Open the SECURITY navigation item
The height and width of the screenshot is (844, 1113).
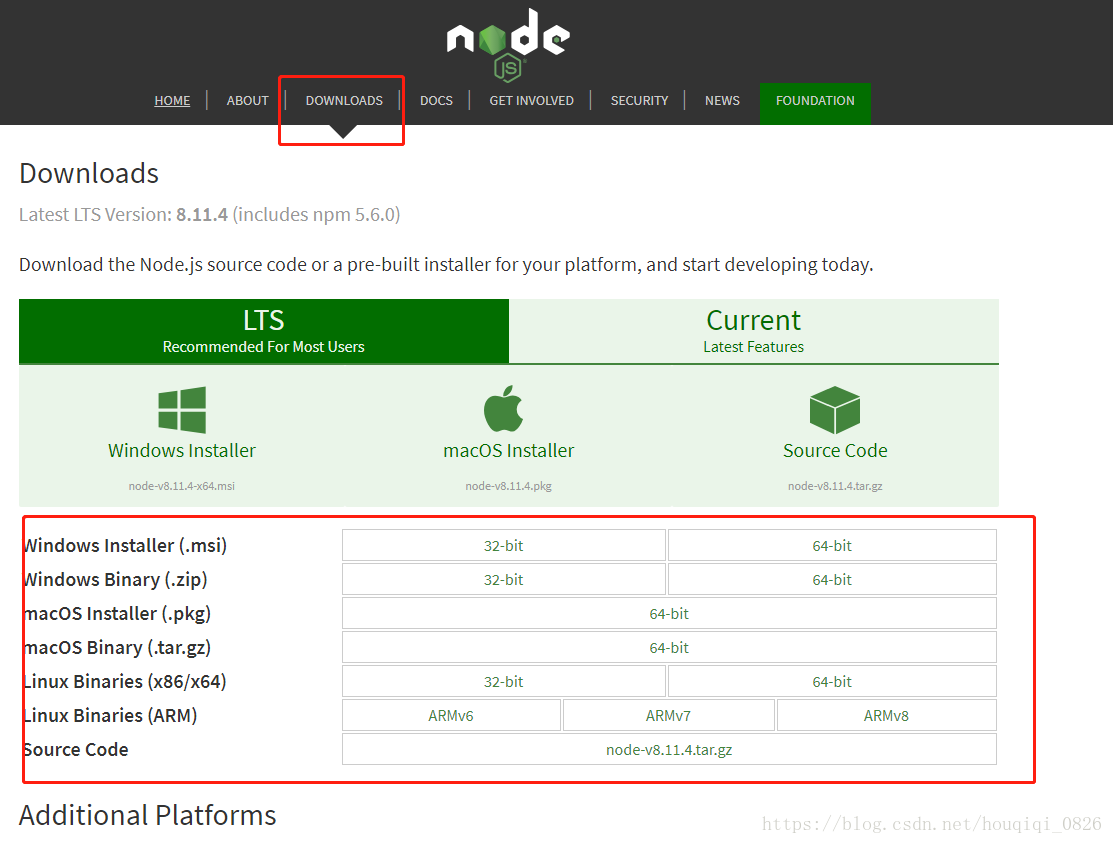click(640, 101)
